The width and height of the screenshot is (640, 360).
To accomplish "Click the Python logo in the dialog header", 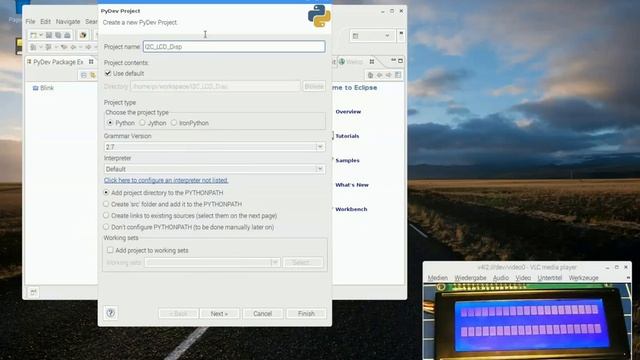I will pyautogui.click(x=319, y=16).
